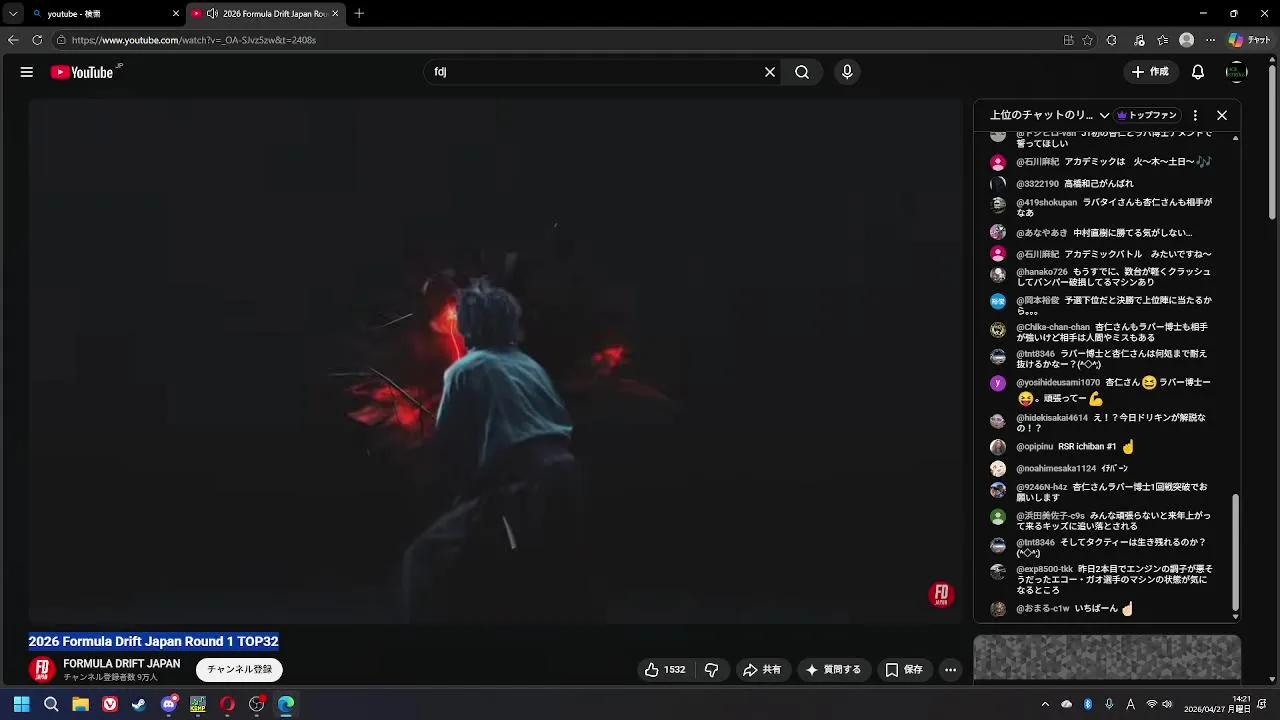Open YouTube notifications bell
The height and width of the screenshot is (720, 1280).
pos(1198,72)
